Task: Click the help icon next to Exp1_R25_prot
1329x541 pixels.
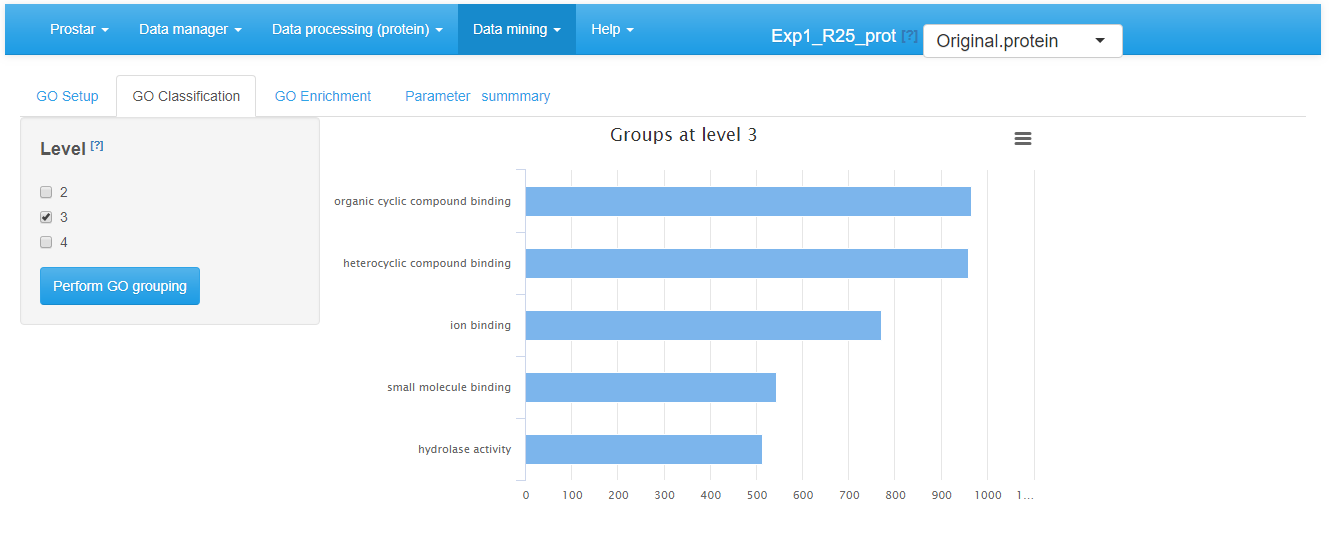Action: [909, 36]
